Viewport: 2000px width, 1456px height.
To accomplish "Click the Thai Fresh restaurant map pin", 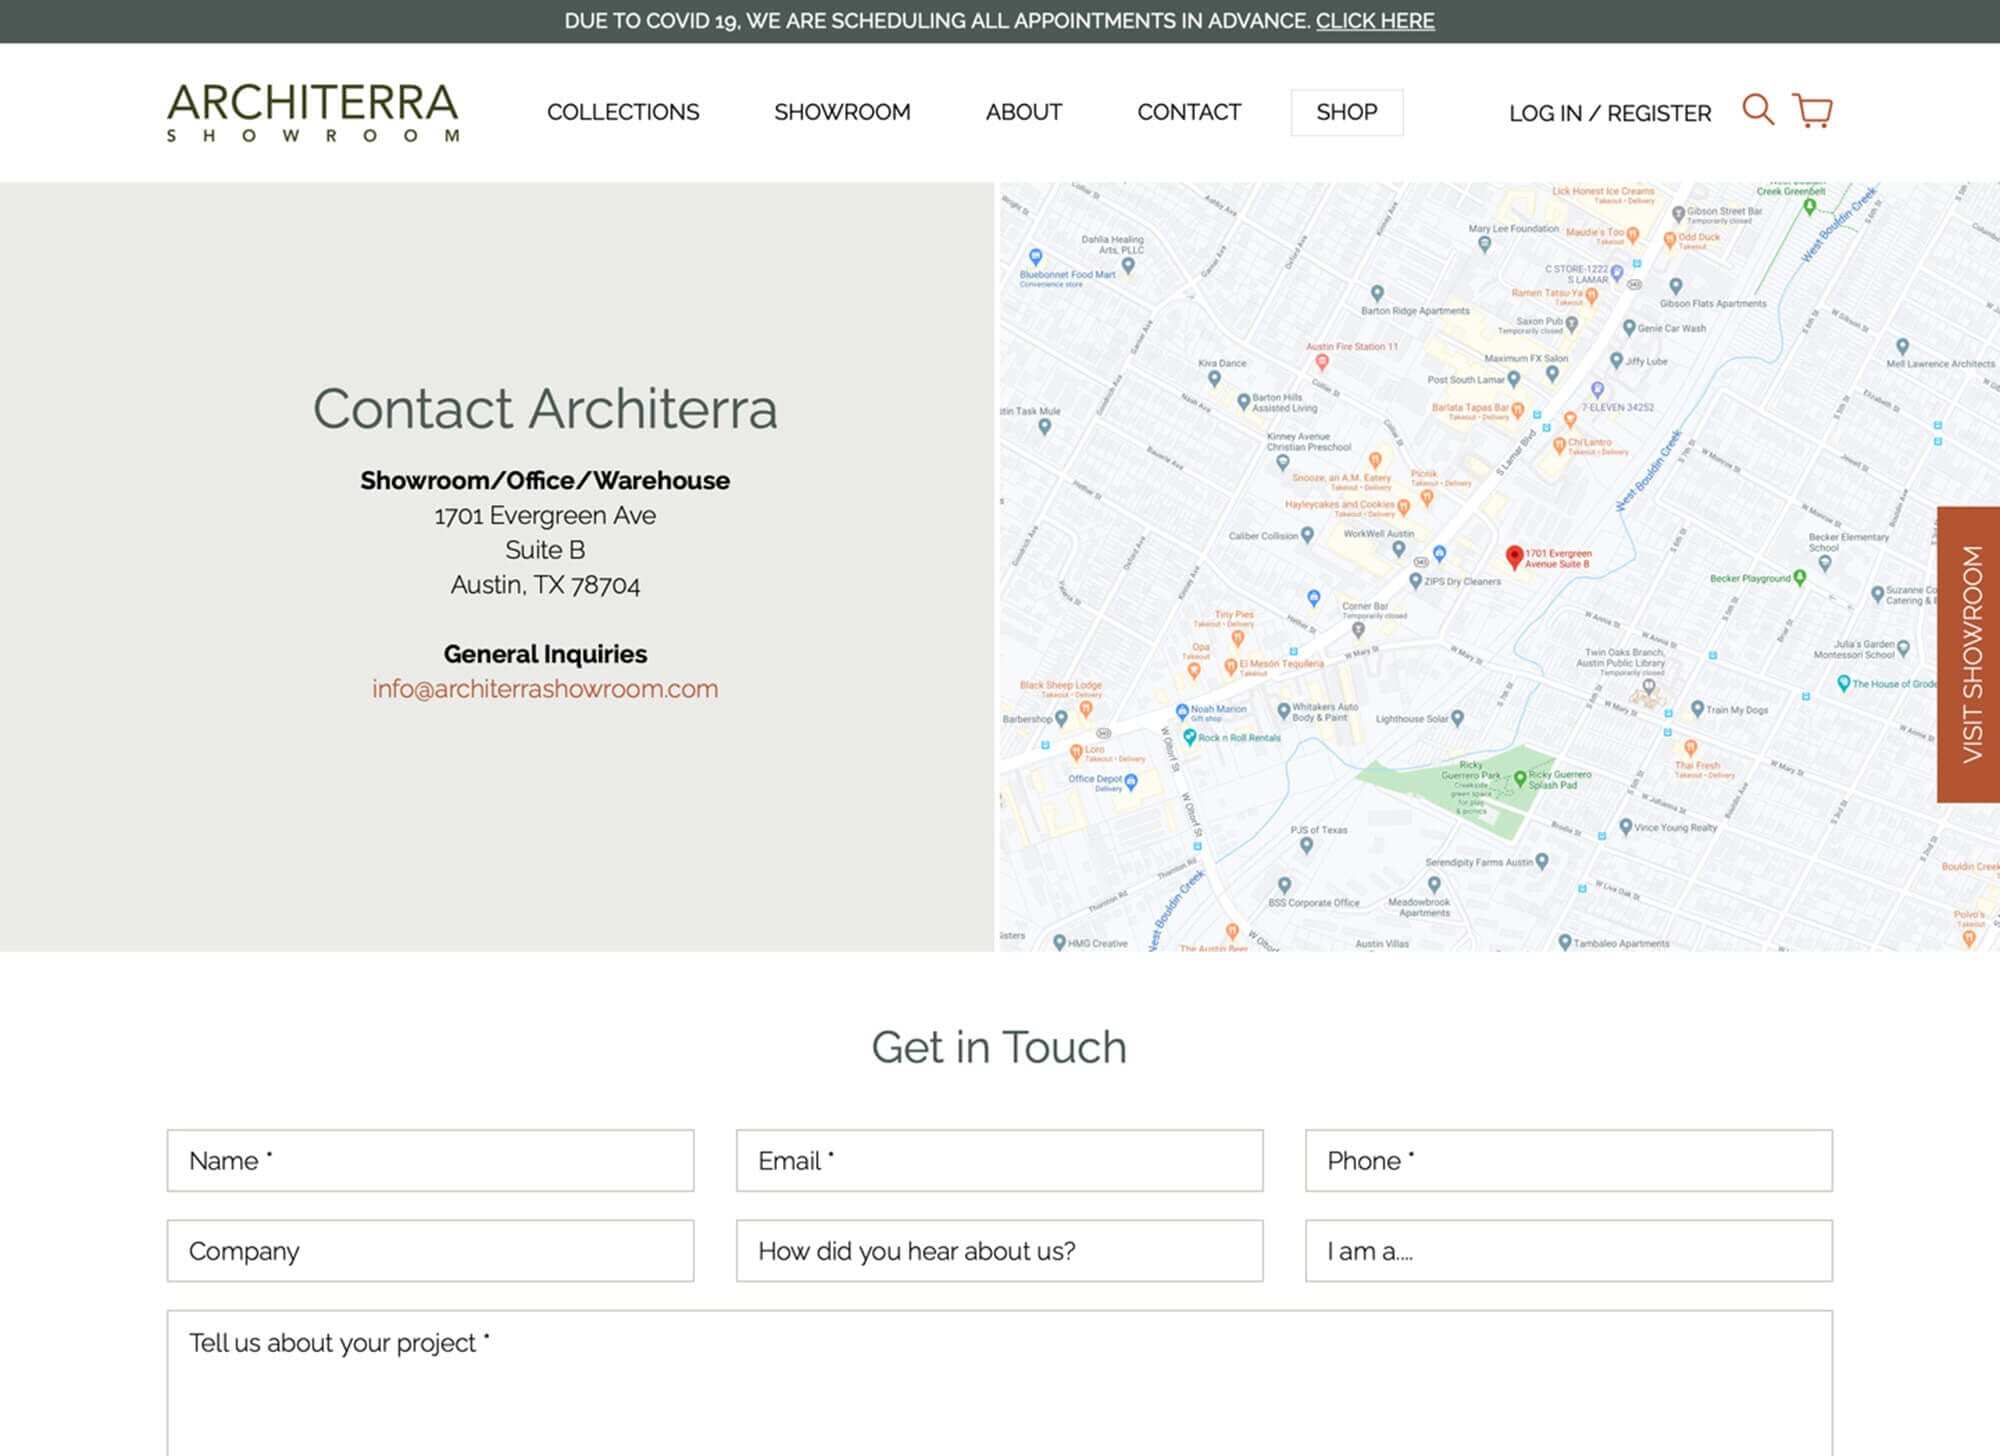I will pyautogui.click(x=1690, y=747).
